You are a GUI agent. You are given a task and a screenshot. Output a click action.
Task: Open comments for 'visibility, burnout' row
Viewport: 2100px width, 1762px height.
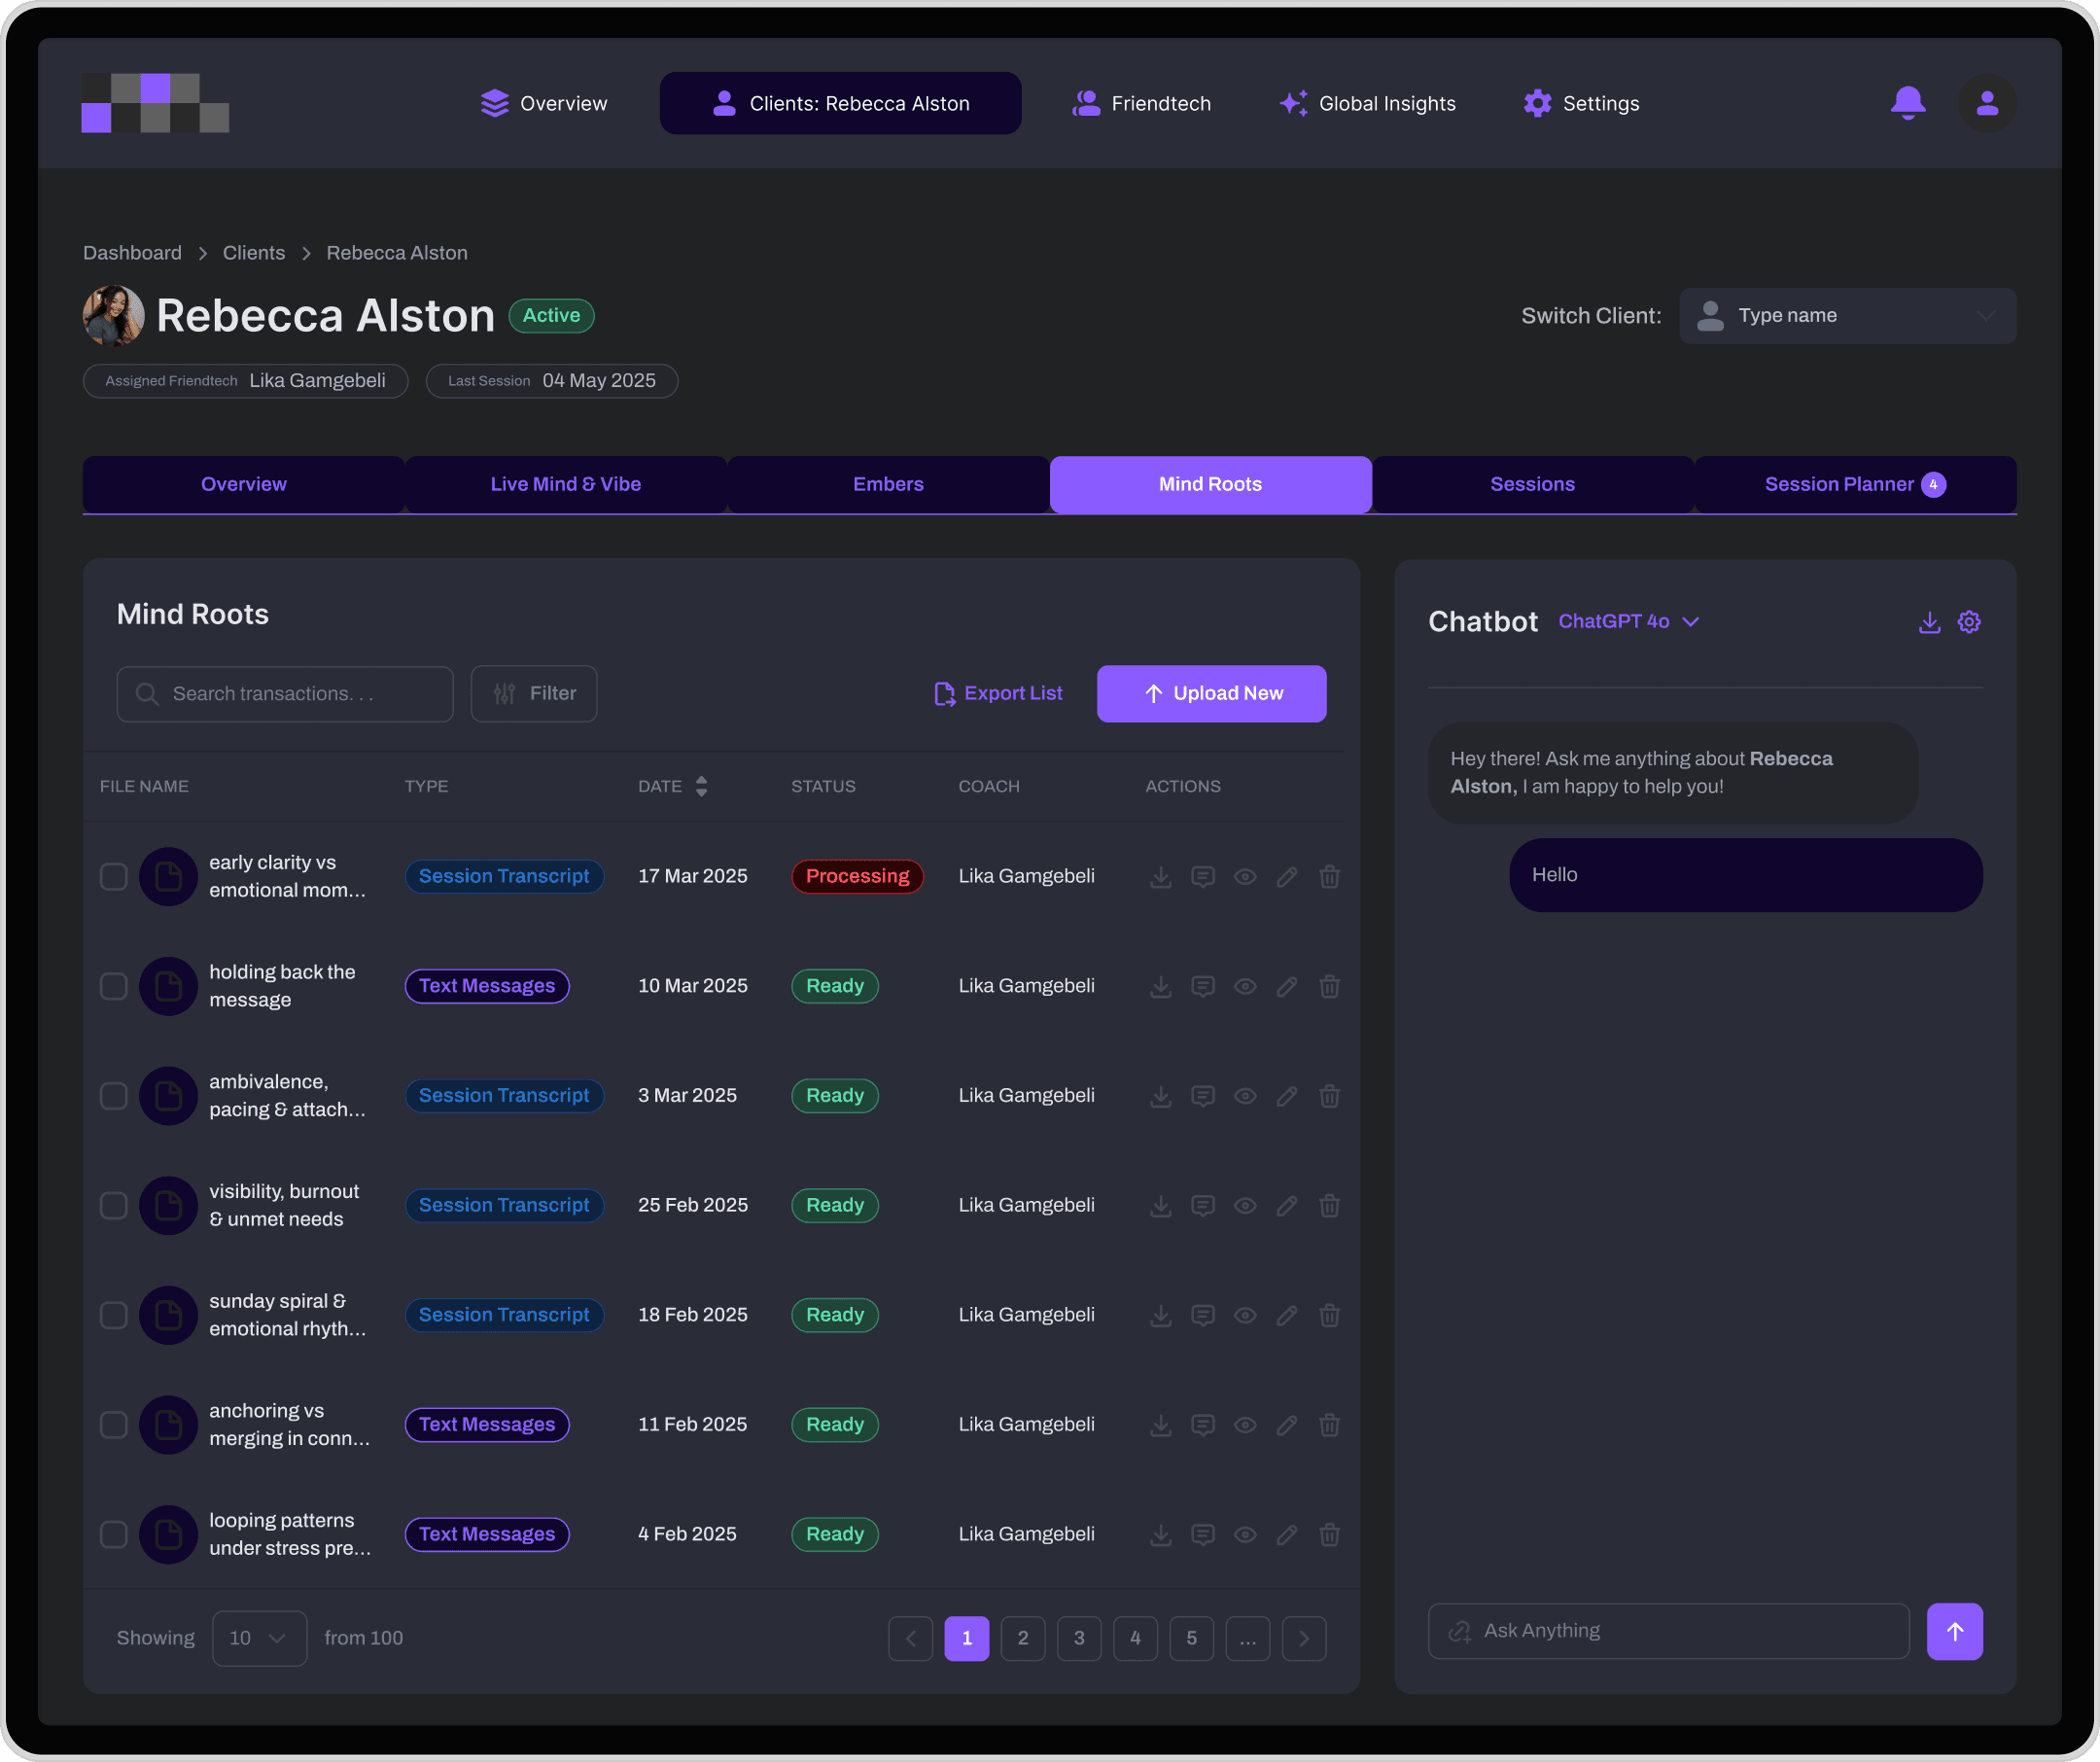coord(1202,1206)
